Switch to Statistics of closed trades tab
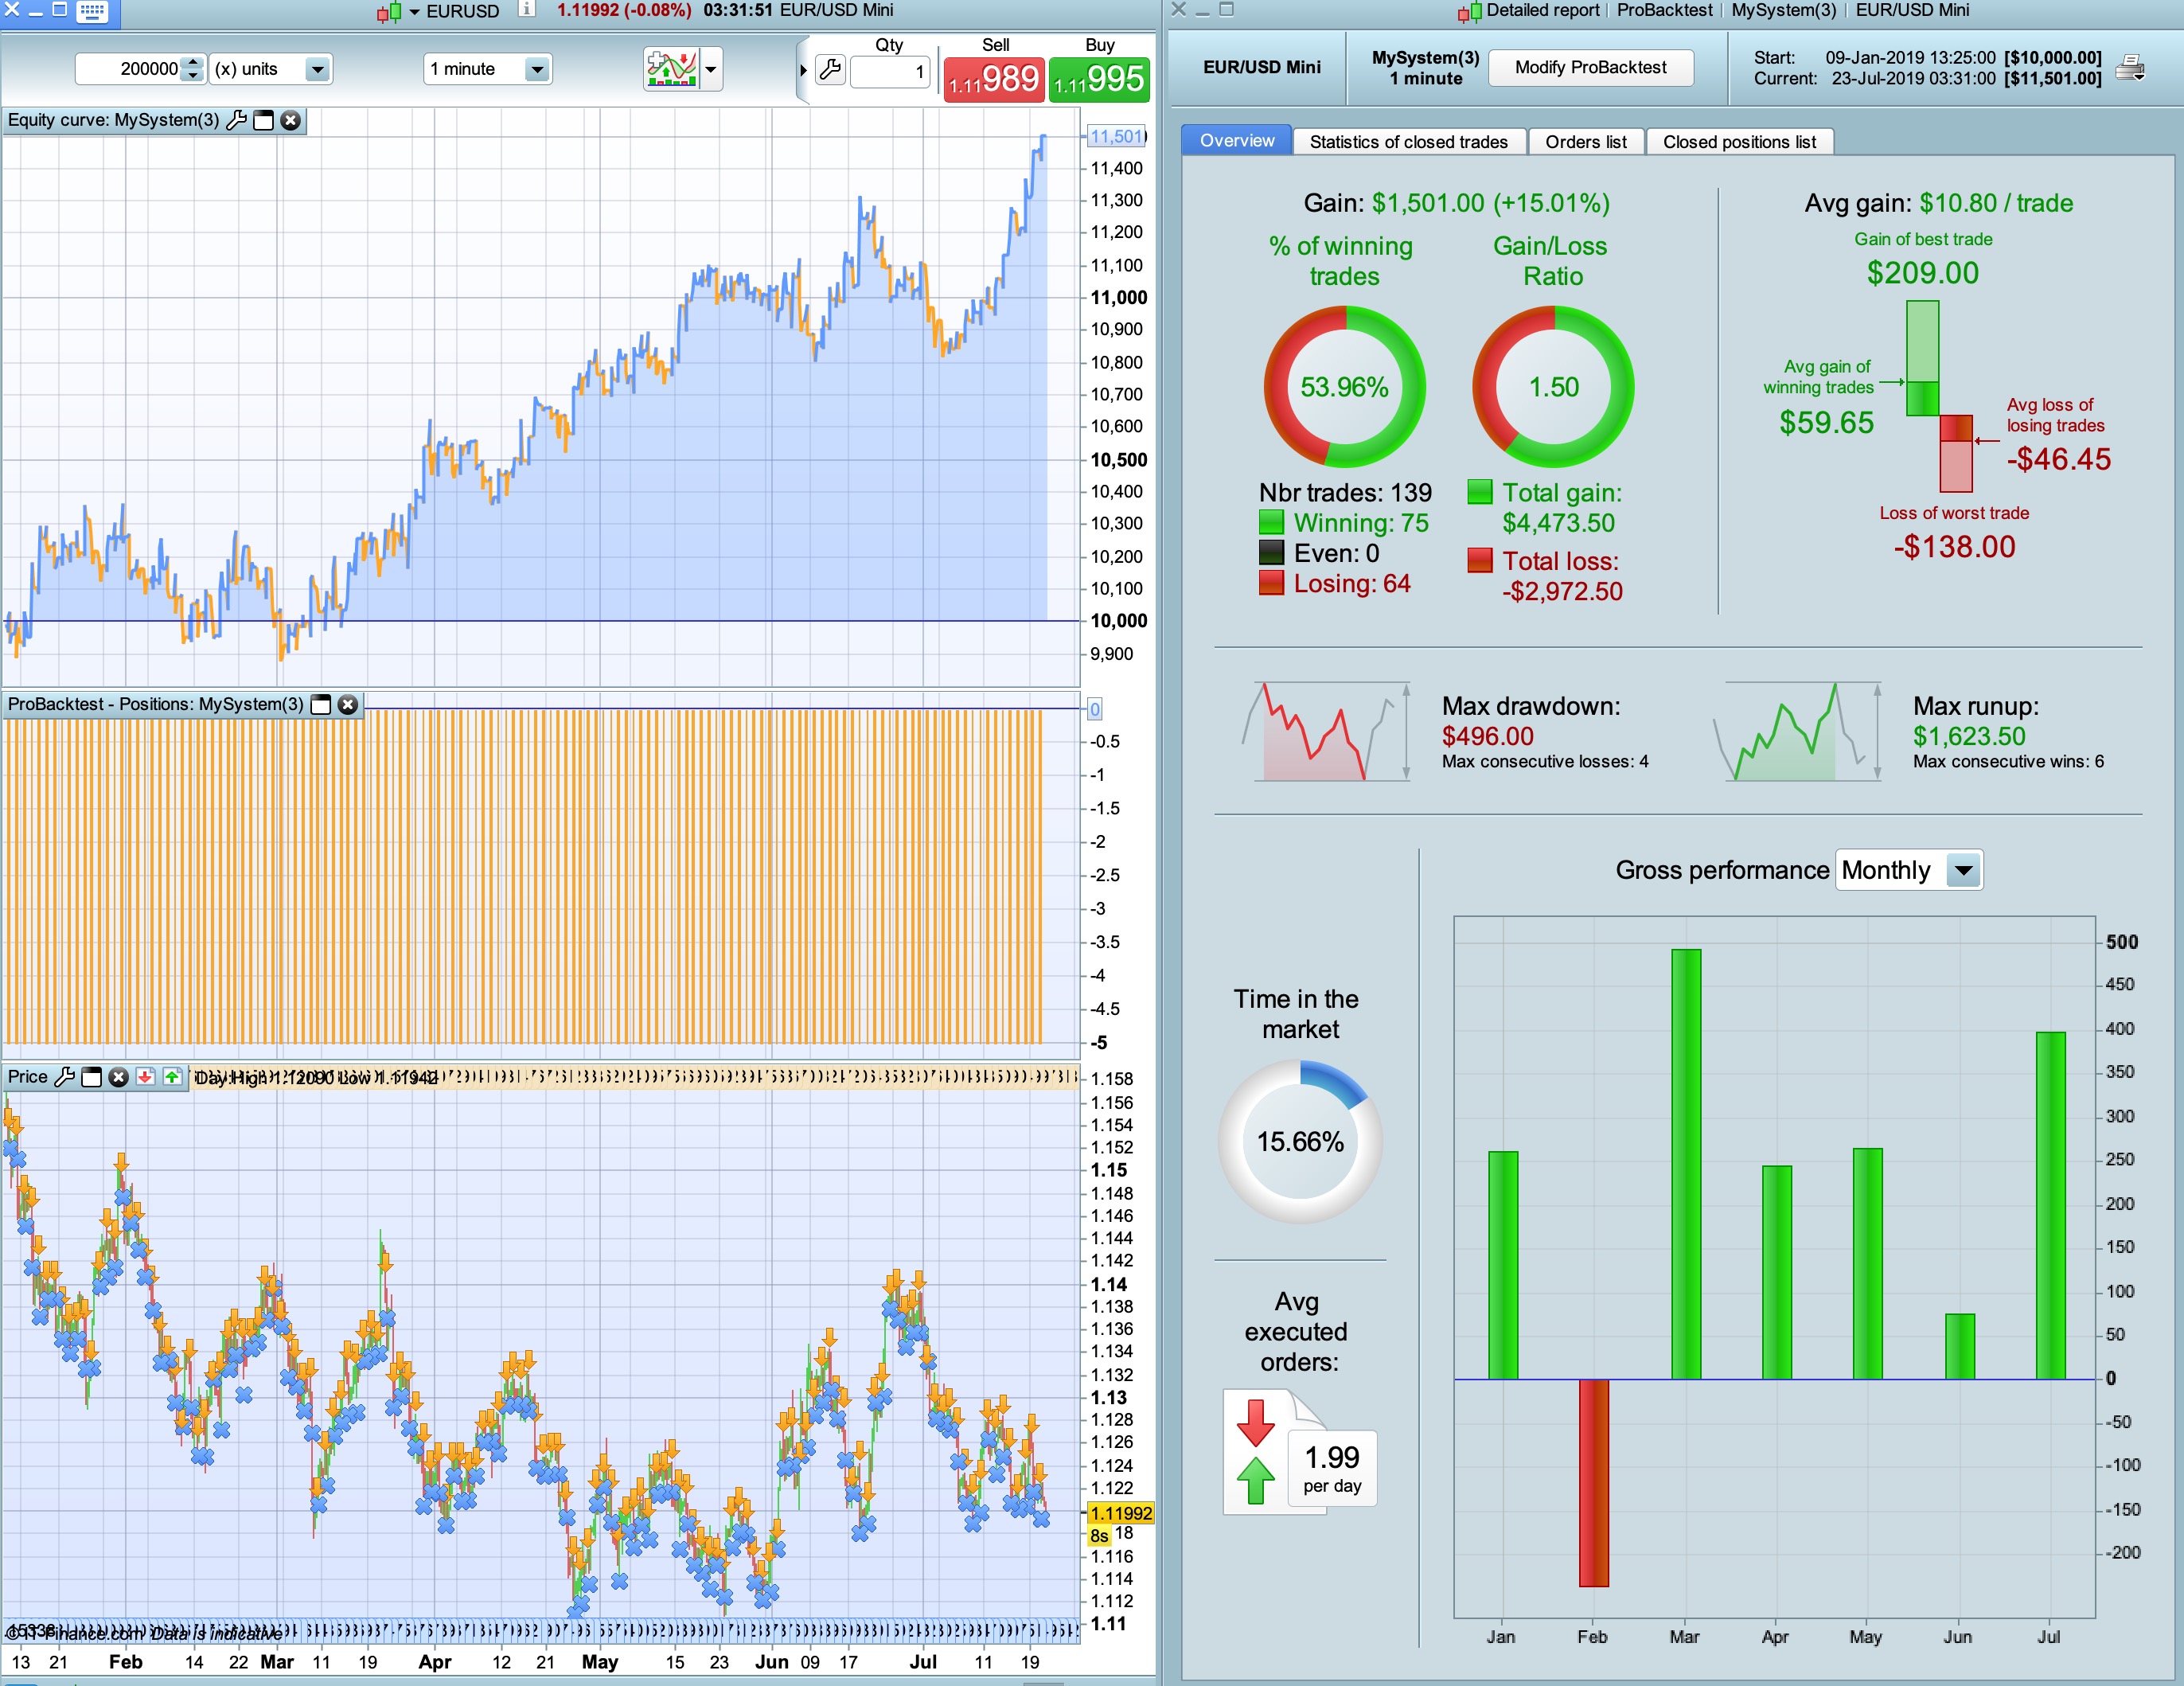The width and height of the screenshot is (2184, 1686). click(1407, 141)
